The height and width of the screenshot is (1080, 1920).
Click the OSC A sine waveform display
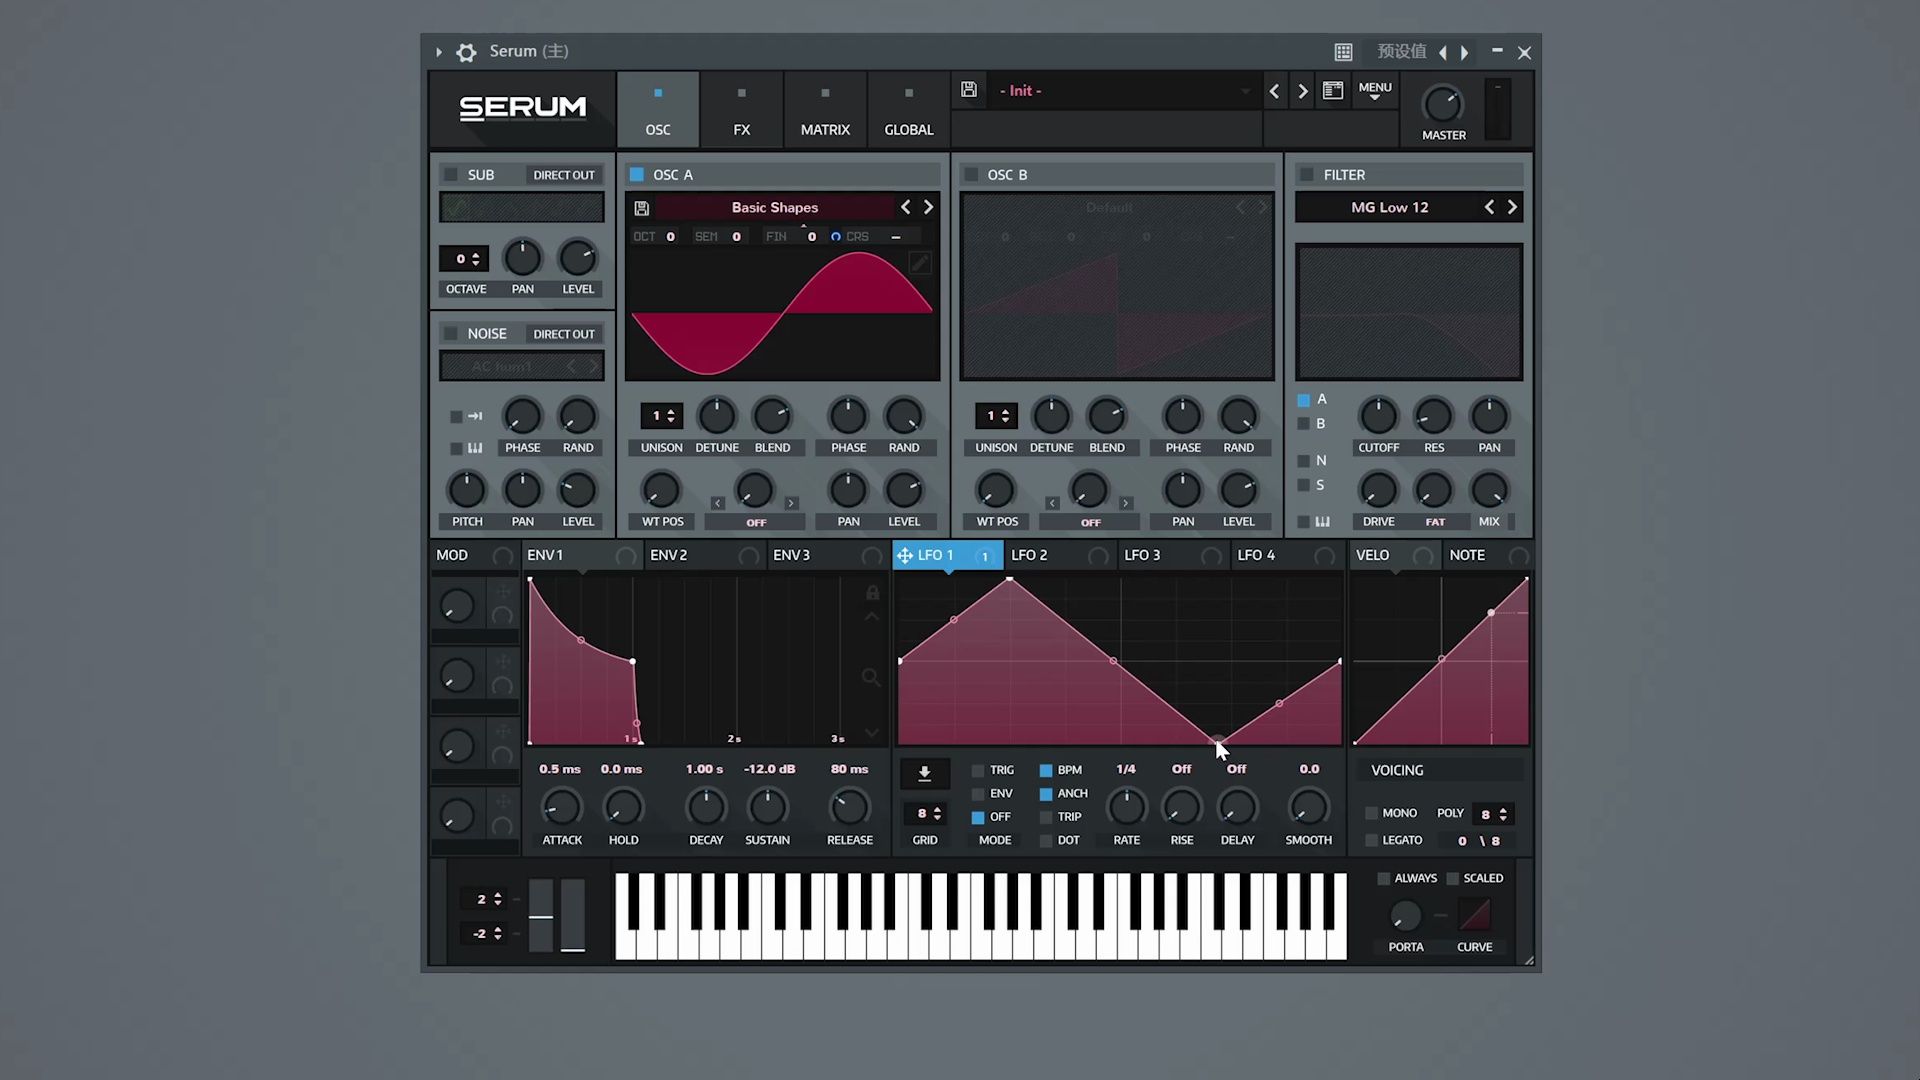click(782, 313)
